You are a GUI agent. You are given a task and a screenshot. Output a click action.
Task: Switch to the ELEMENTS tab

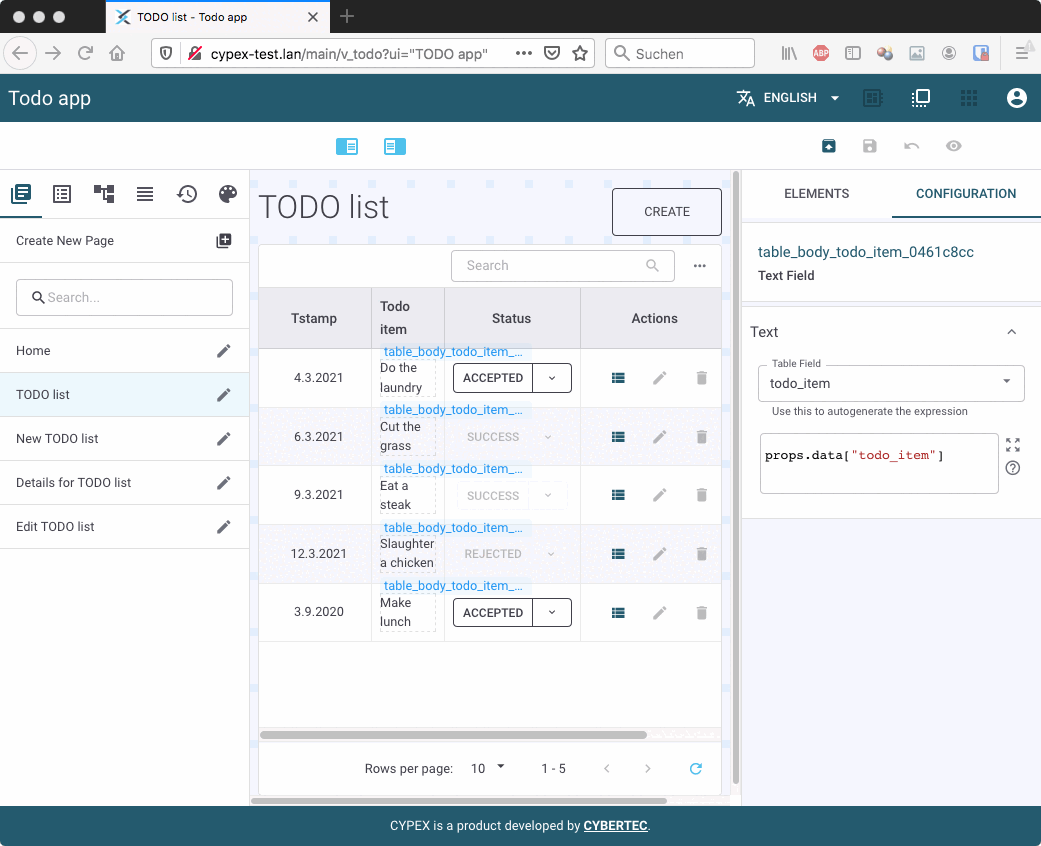point(816,194)
